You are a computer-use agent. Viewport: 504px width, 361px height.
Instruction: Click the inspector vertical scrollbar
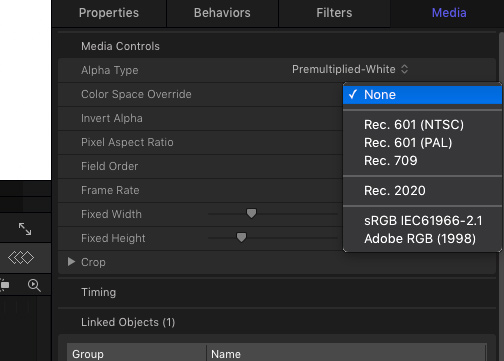pyautogui.click(x=502, y=197)
